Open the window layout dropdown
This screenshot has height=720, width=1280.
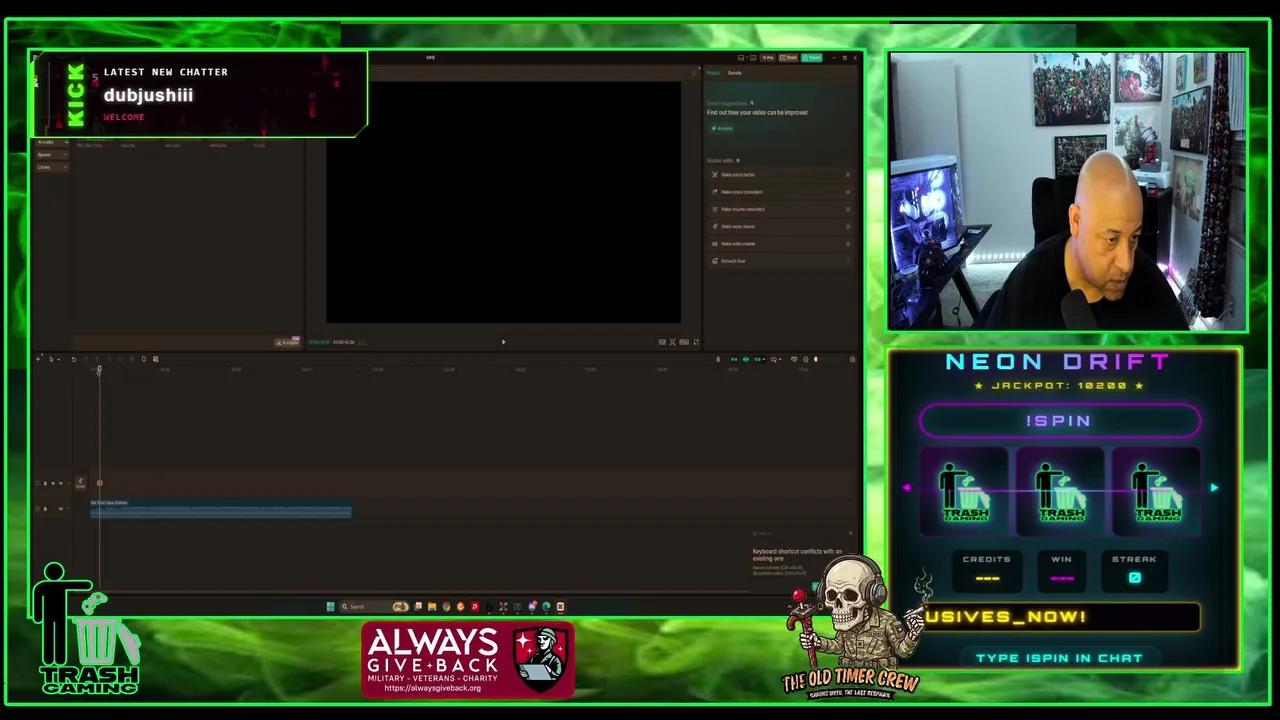747,57
